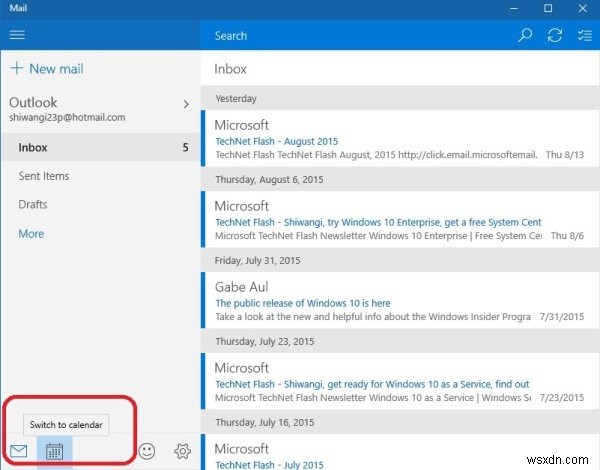
Task: Switch to mail using envelope icon
Action: click(18, 451)
